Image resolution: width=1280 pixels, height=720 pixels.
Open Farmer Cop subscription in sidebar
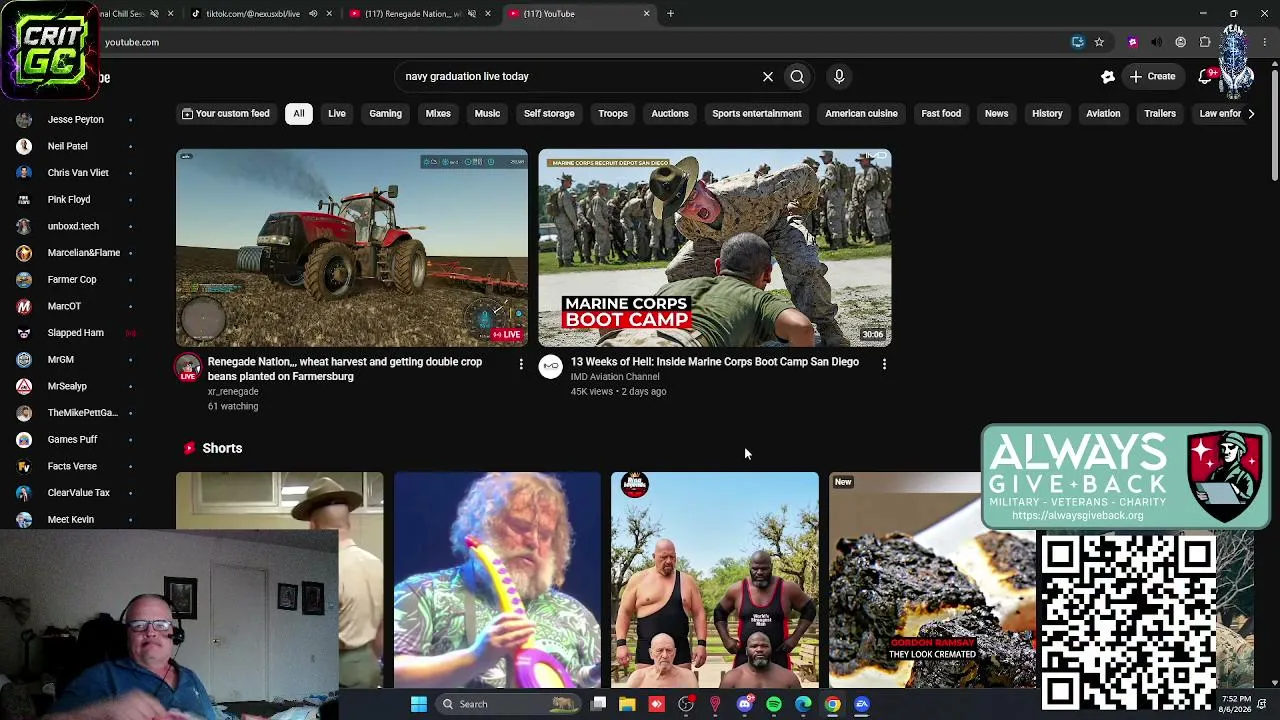tap(72, 280)
